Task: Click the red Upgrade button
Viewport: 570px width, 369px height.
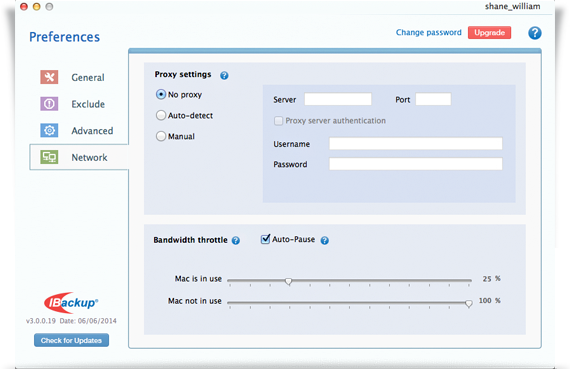Action: coord(489,32)
